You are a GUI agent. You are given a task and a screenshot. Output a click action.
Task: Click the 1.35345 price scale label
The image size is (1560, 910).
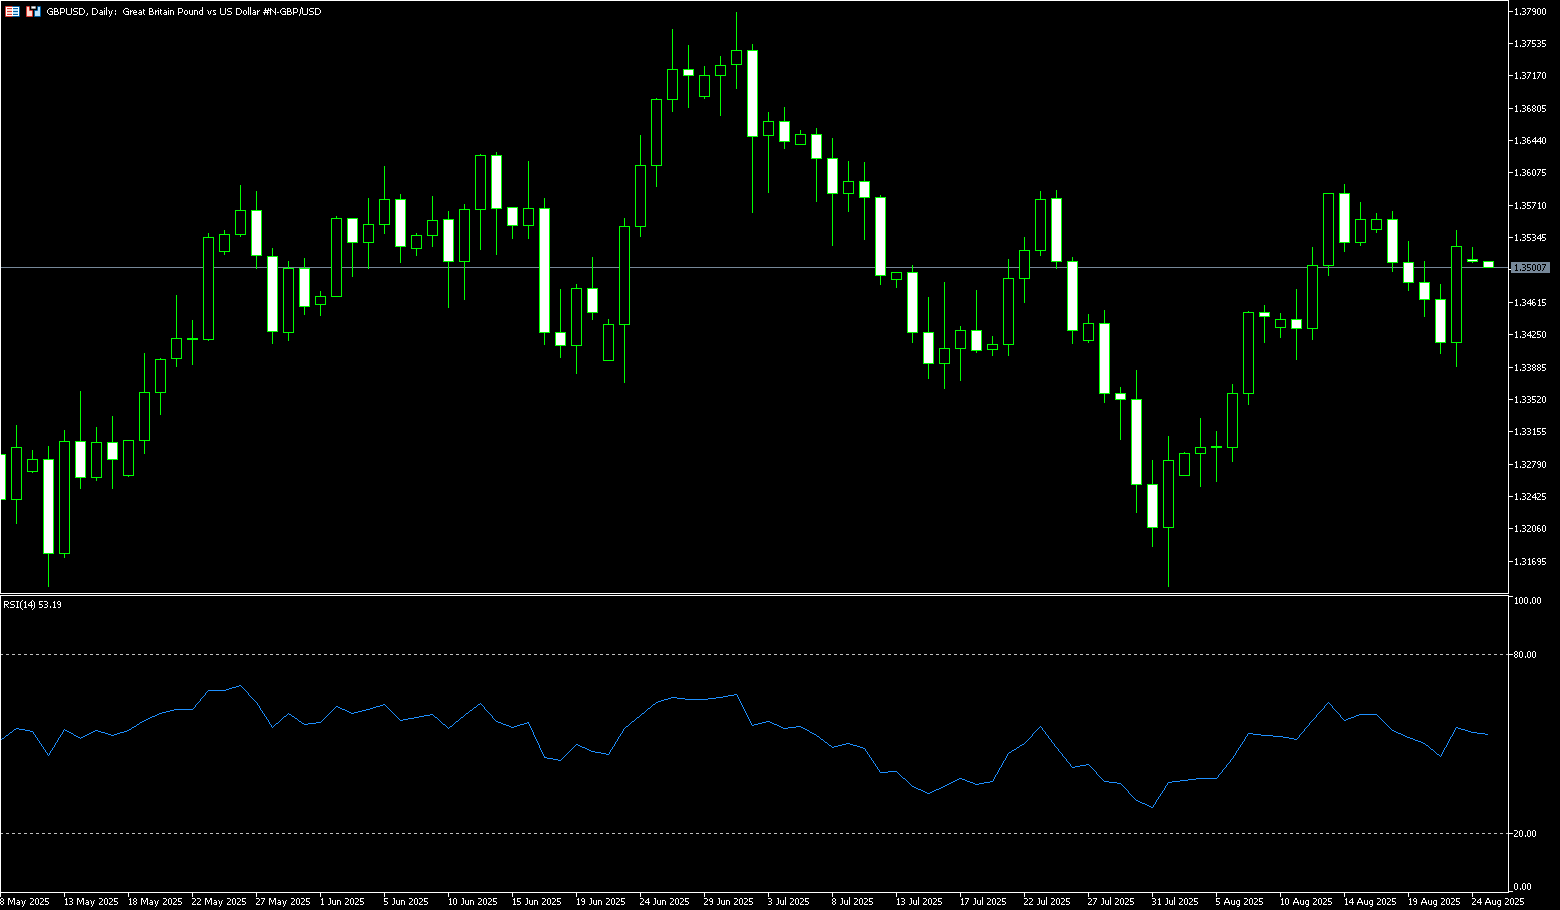tap(1531, 238)
